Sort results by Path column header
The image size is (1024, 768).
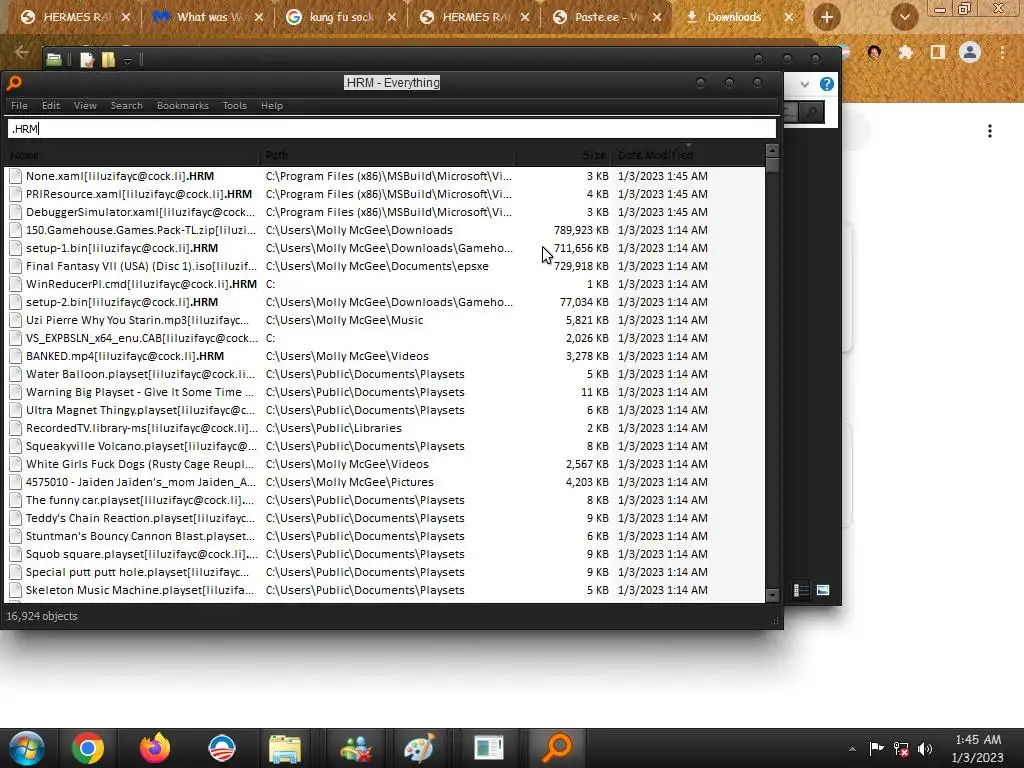tap(387, 155)
